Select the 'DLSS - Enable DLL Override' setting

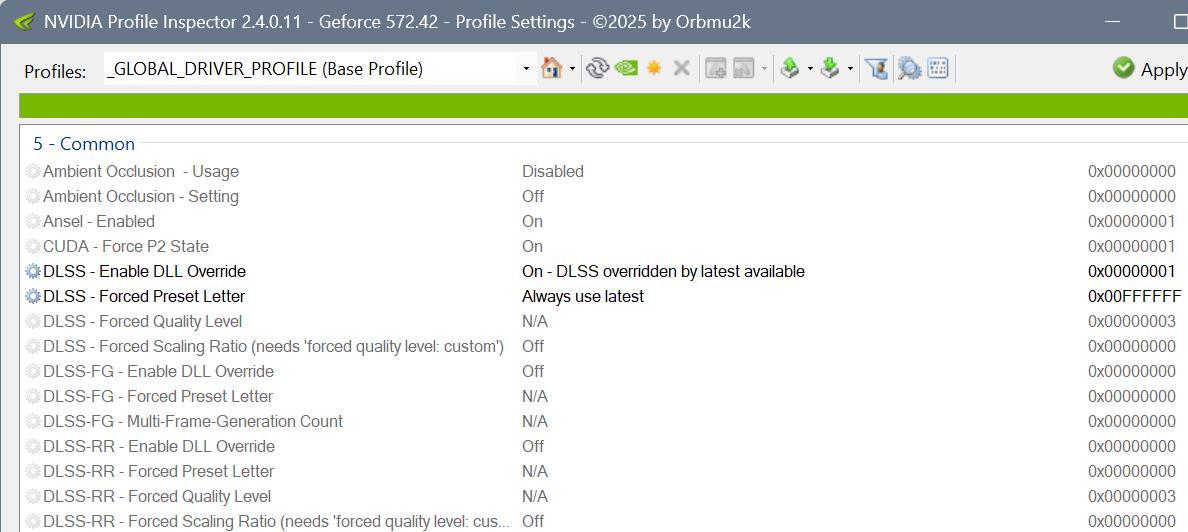144,271
